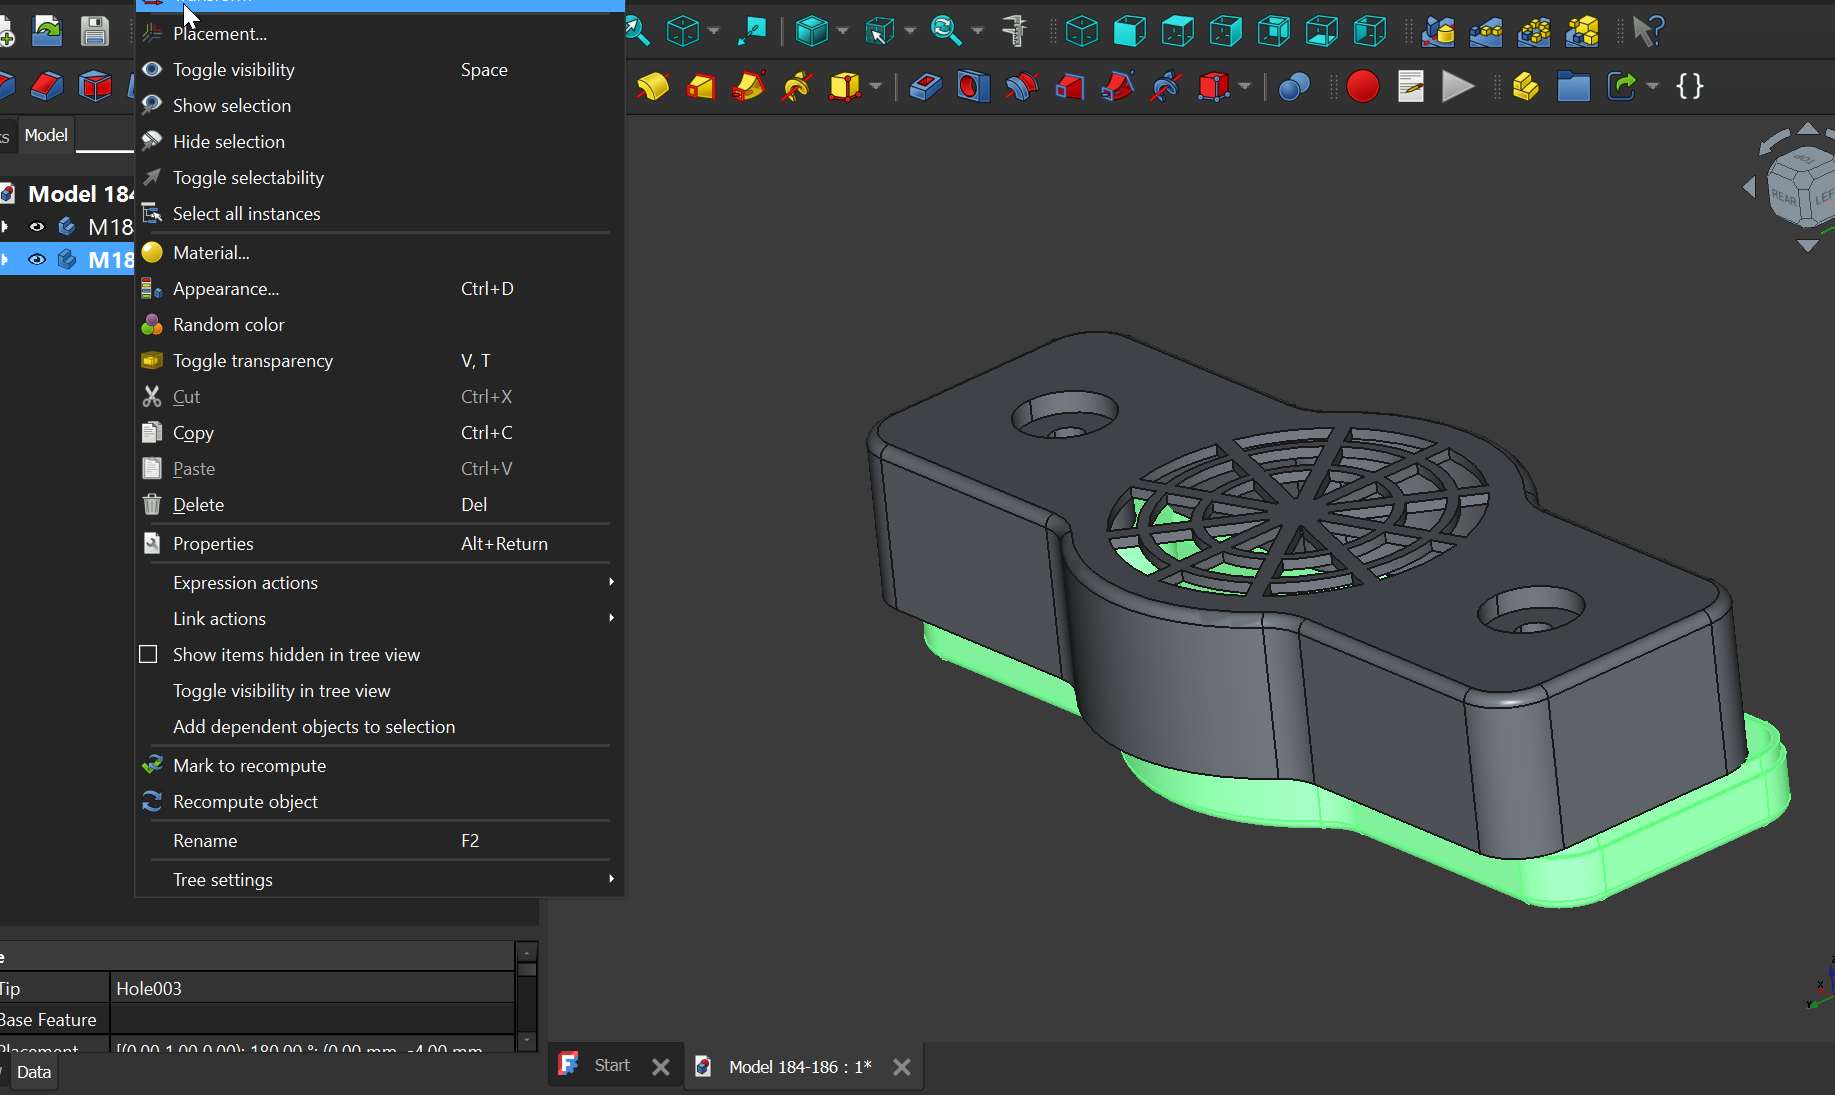The height and width of the screenshot is (1095, 1835).
Task: Click the Create group folder icon
Action: (x=1573, y=87)
